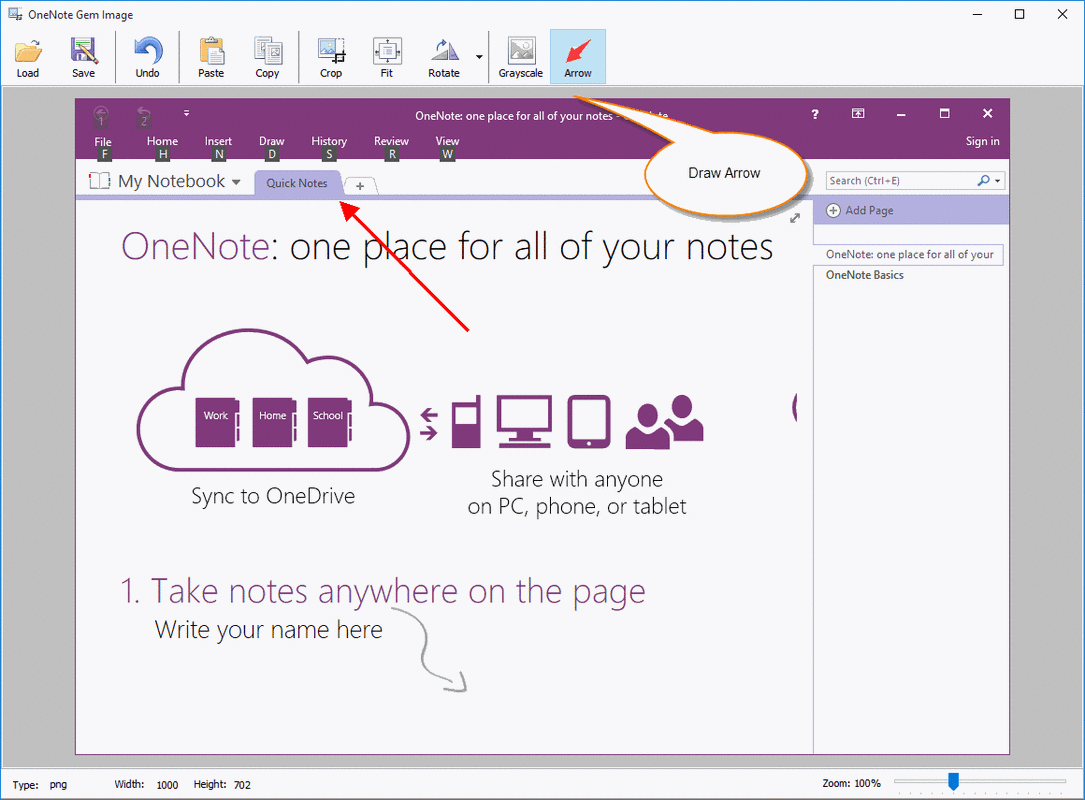
Task: Expand the My Notebook dropdown
Action: [236, 182]
